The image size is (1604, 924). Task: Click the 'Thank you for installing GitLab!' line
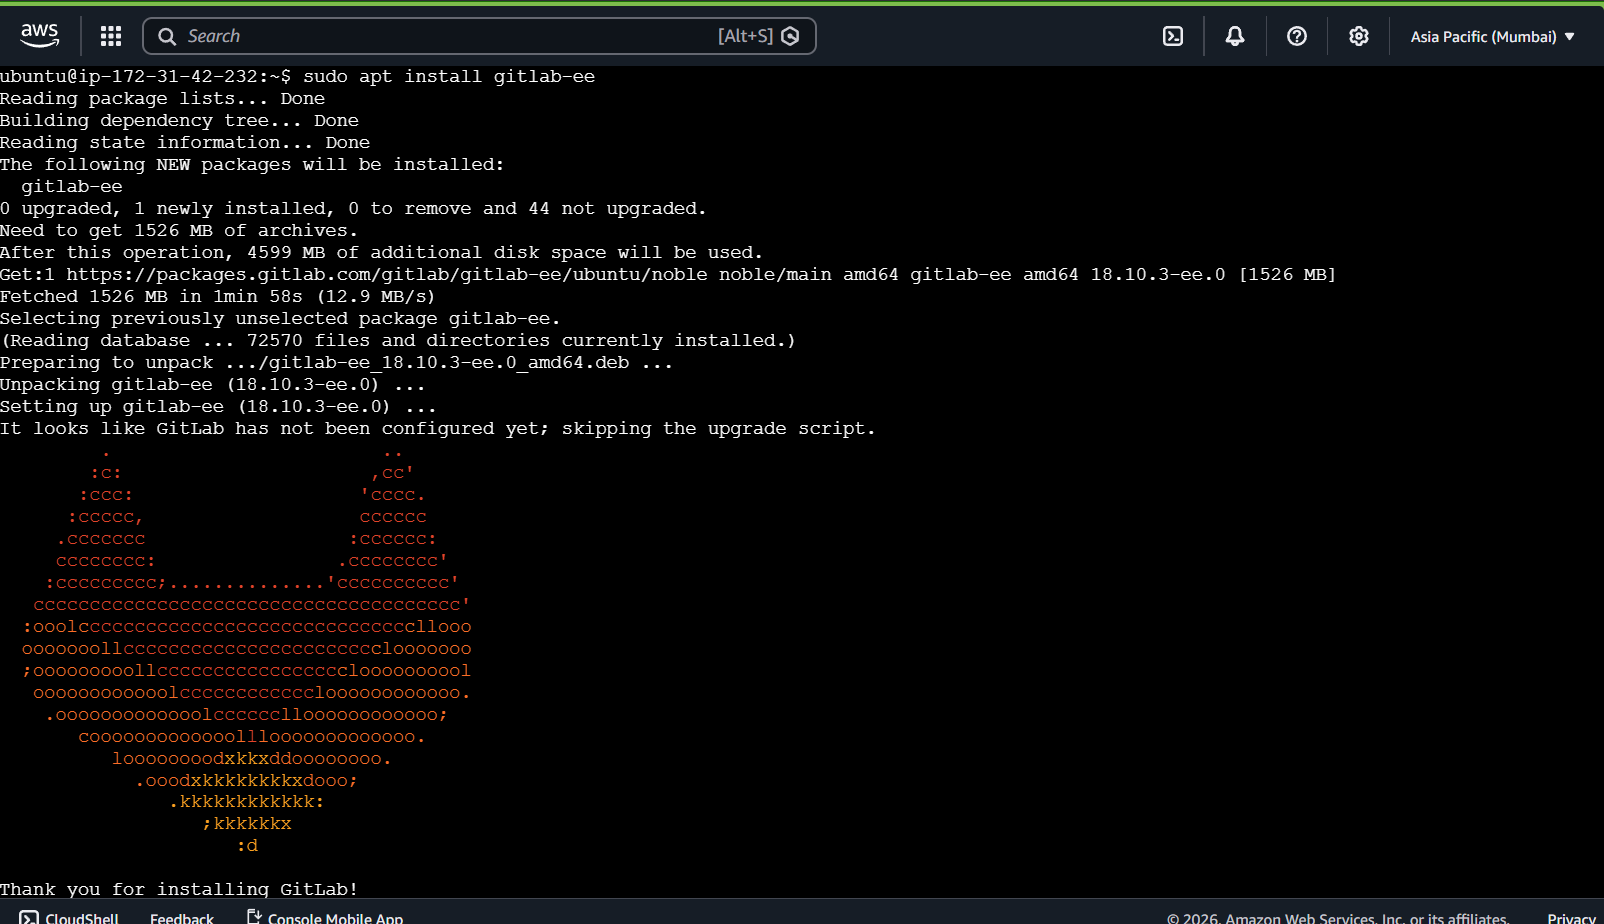click(179, 889)
